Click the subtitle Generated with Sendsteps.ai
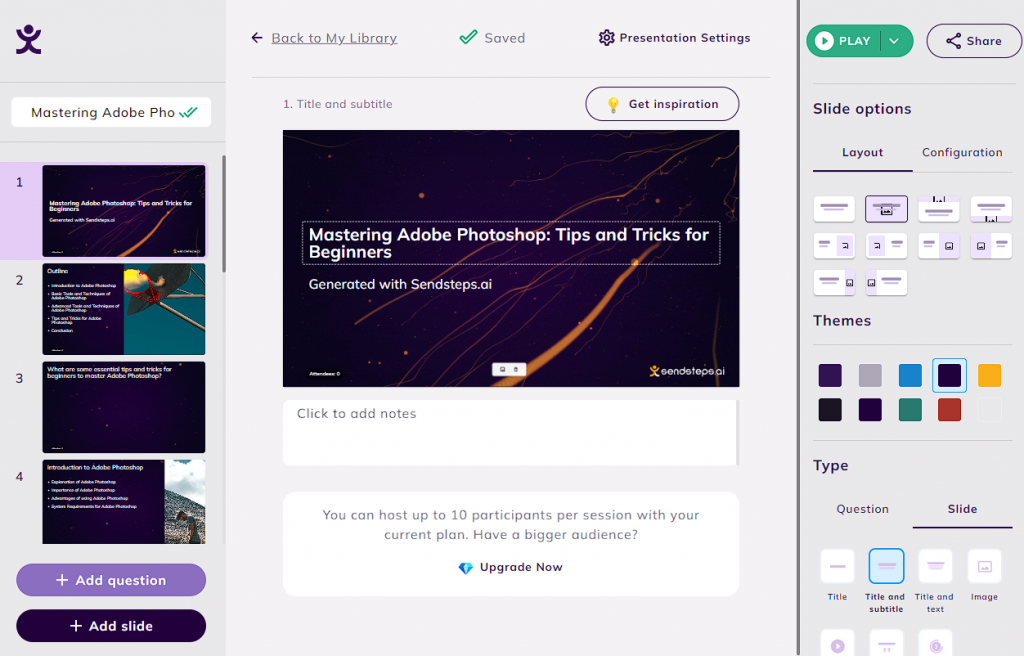Viewport: 1024px width, 656px height. point(400,284)
